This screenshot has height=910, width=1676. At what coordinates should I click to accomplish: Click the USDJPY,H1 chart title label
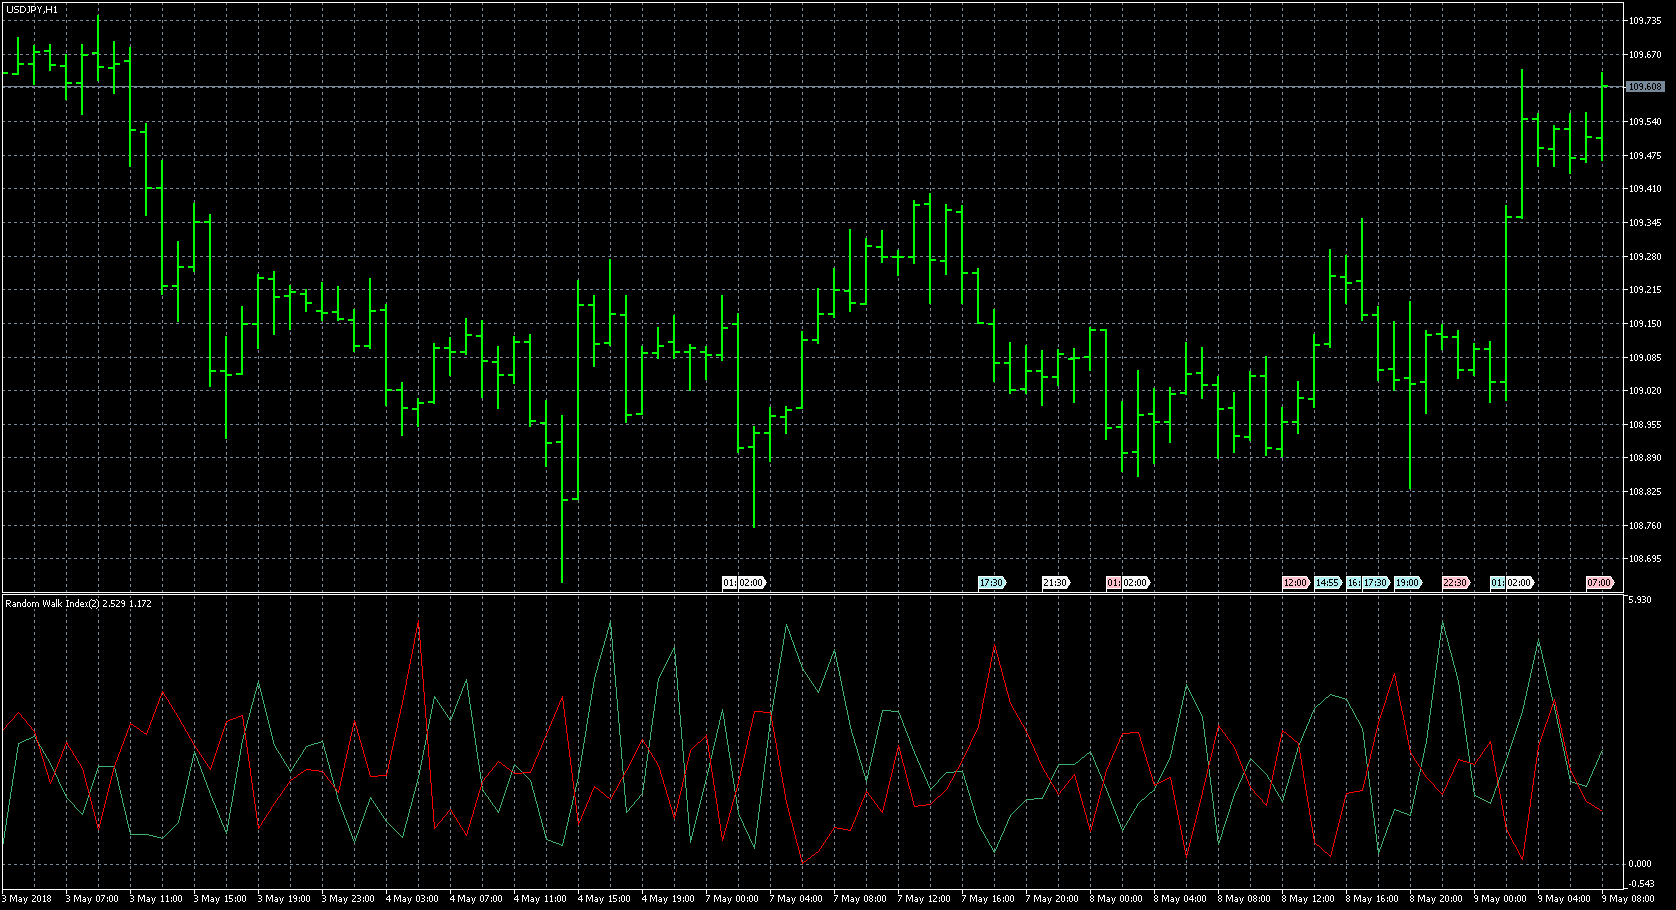[32, 9]
